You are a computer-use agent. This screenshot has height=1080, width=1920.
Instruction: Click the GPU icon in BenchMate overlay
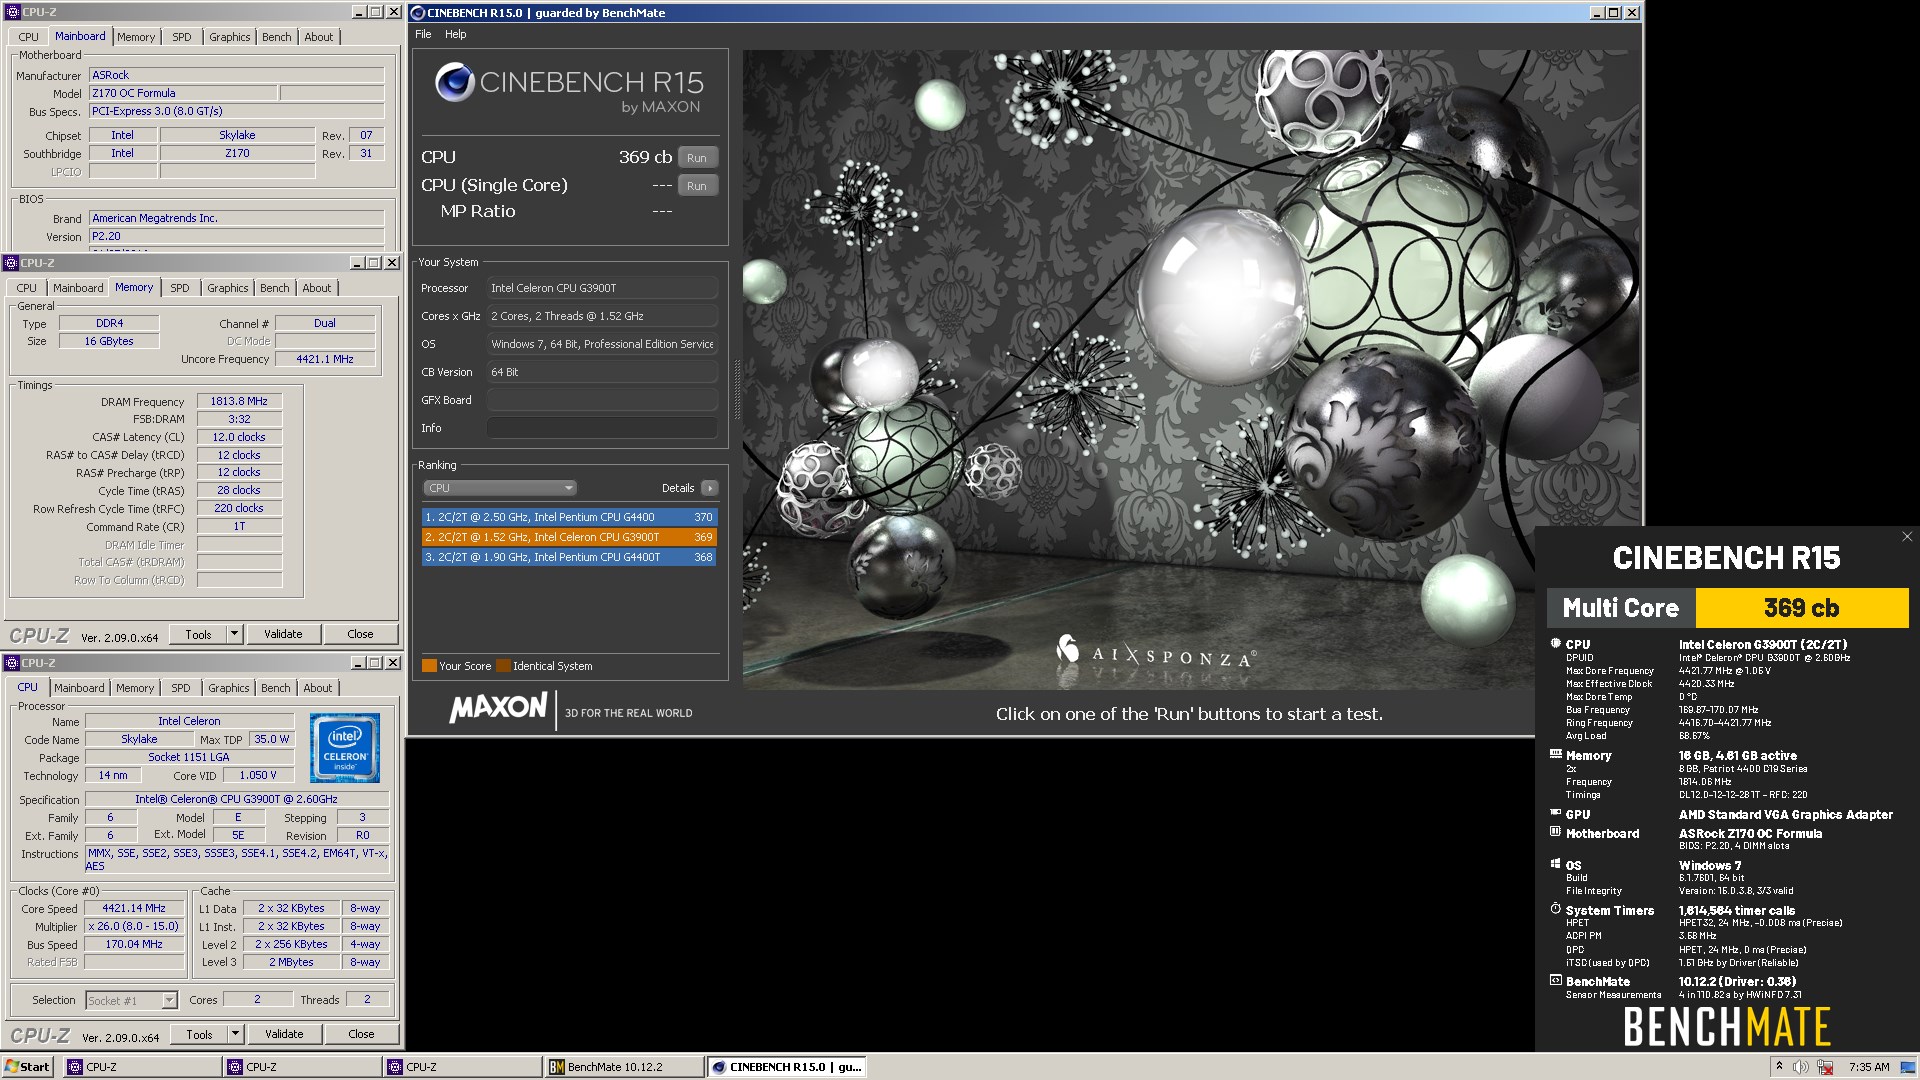coord(1556,813)
